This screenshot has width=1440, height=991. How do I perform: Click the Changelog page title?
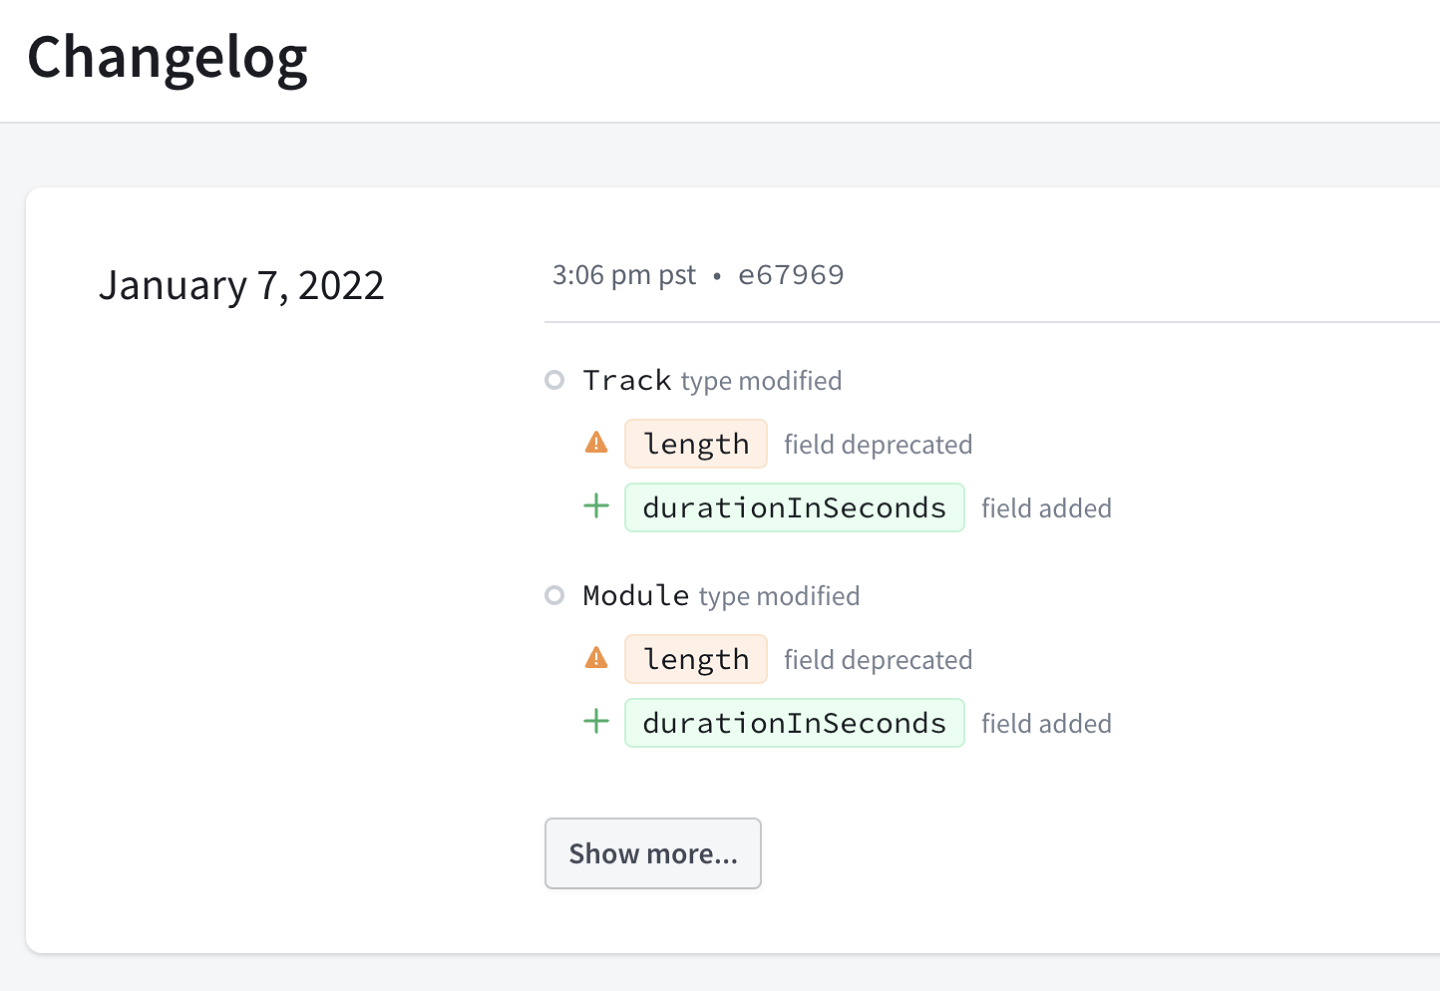pyautogui.click(x=167, y=58)
